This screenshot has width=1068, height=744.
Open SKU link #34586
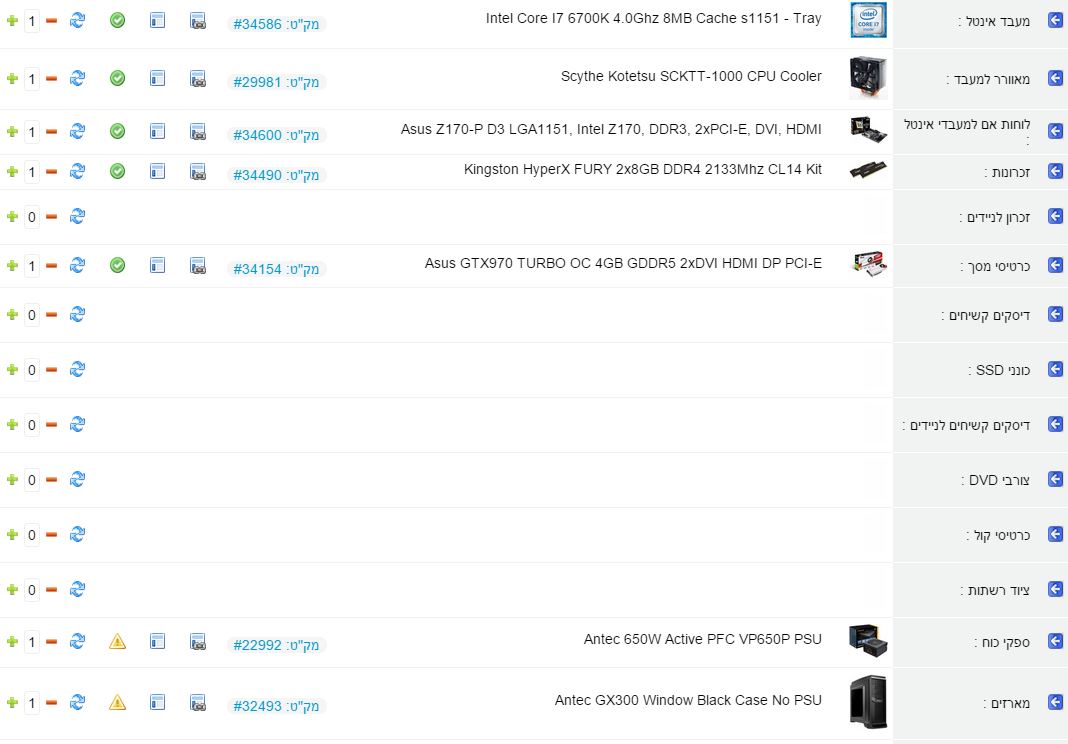coord(276,23)
